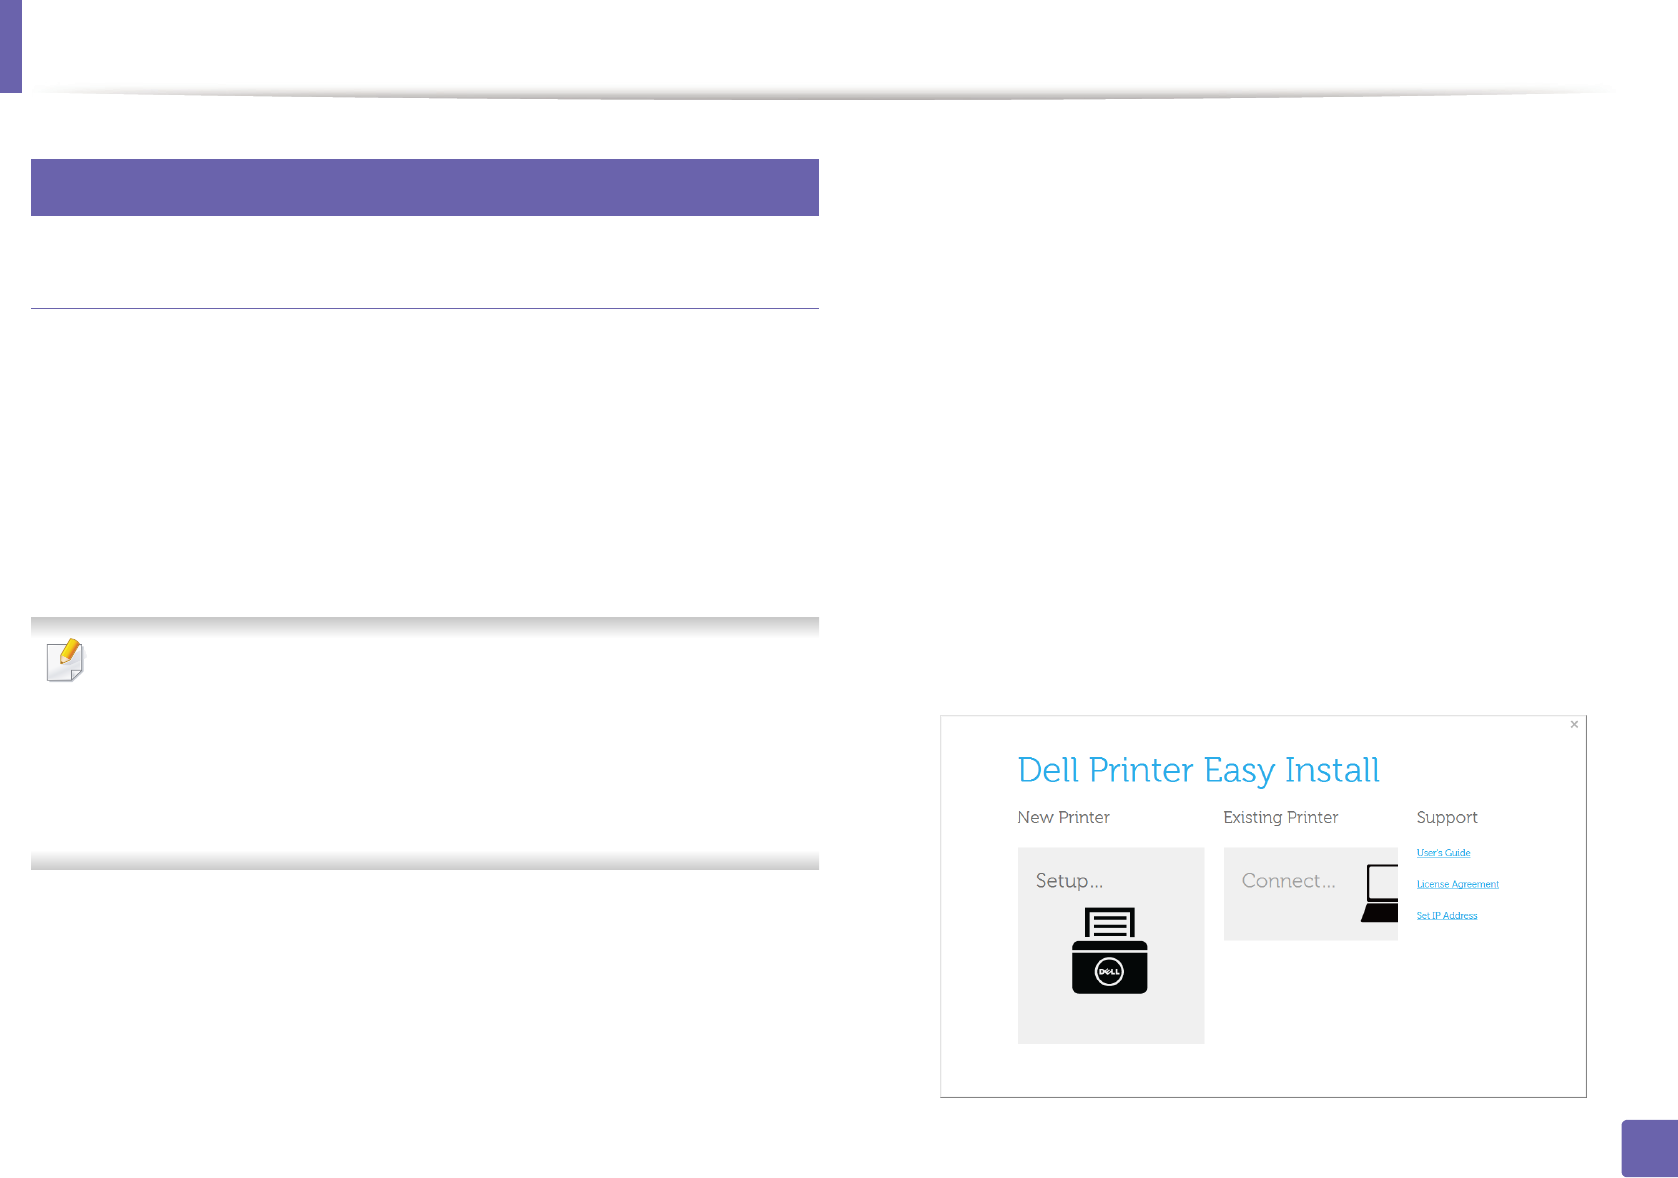Click empty area below Setup tile

pyautogui.click(x=1110, y=1070)
